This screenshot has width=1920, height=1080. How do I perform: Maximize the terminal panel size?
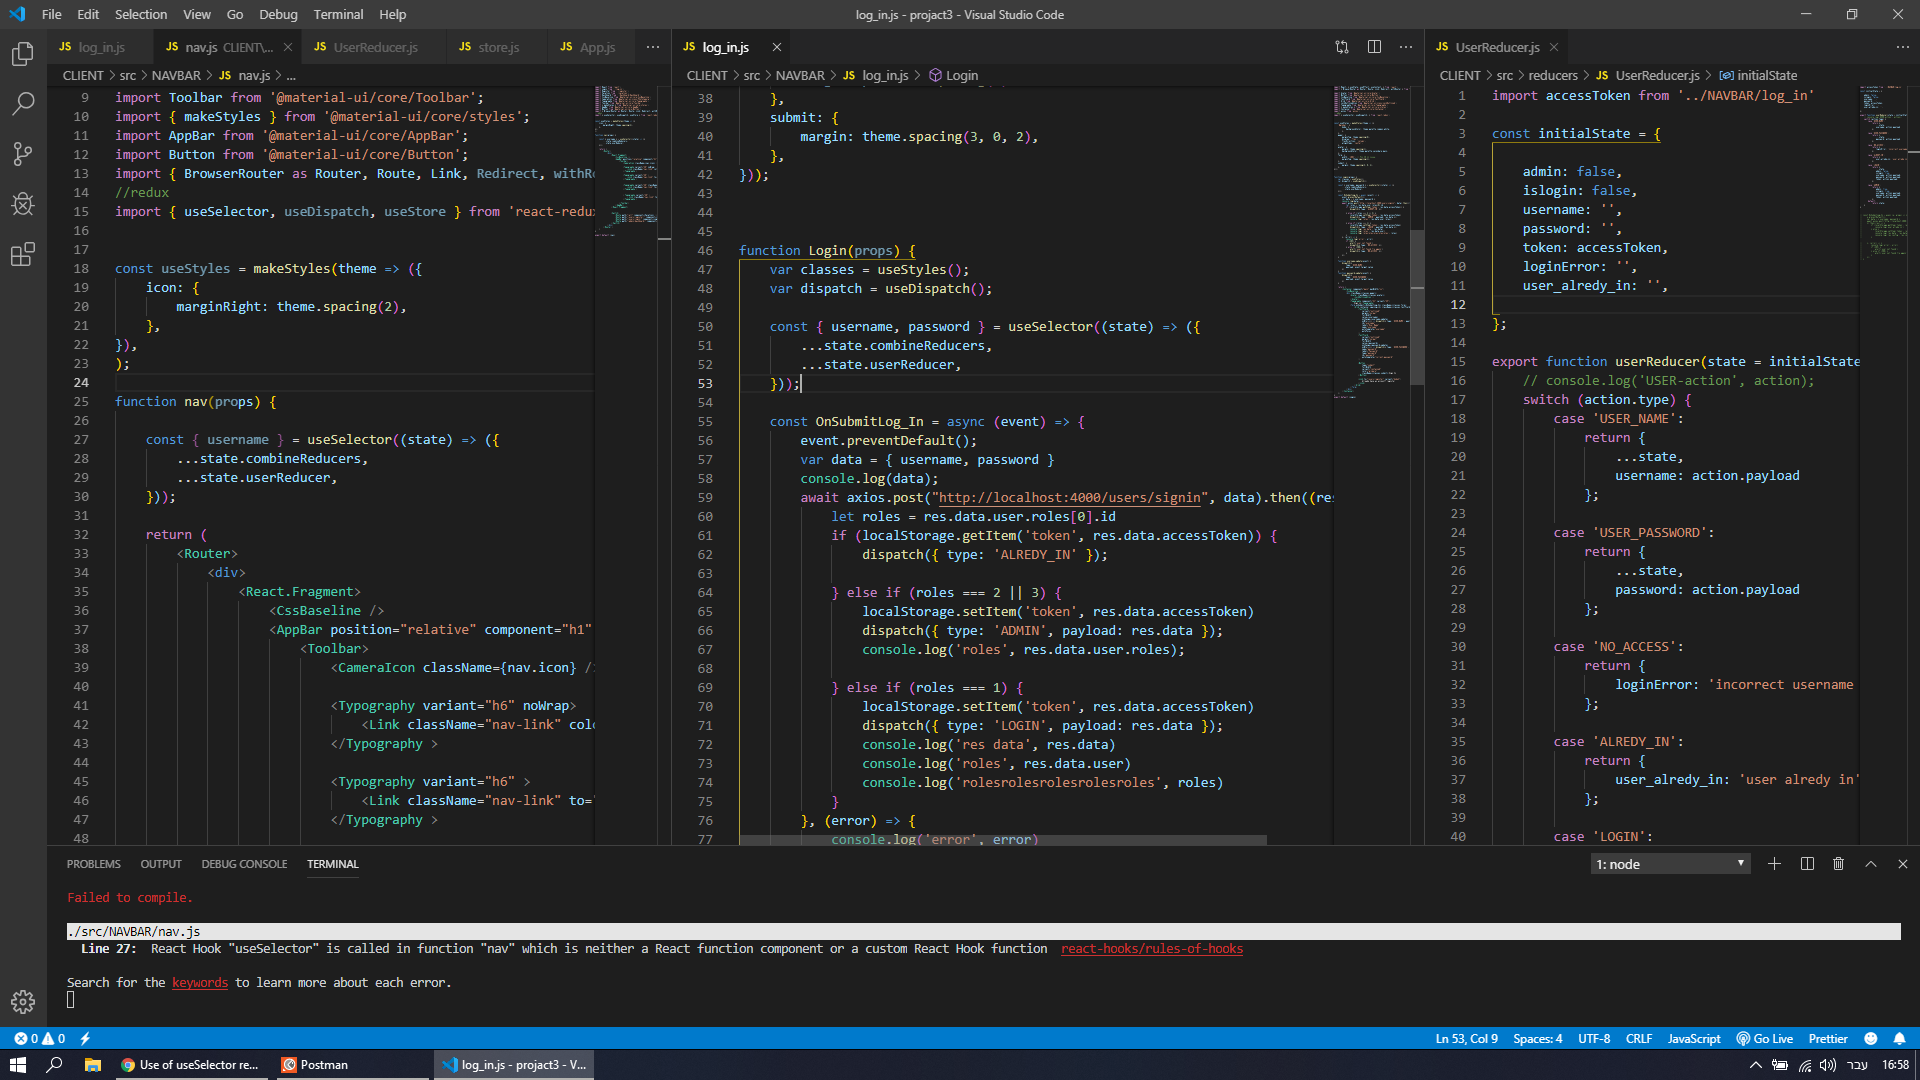(x=1871, y=864)
